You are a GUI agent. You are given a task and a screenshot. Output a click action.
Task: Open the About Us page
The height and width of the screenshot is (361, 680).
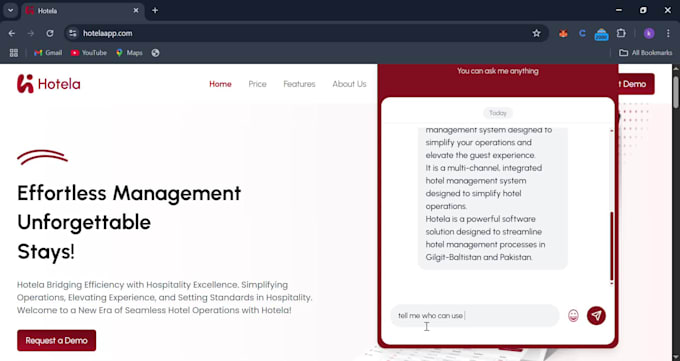pos(349,84)
